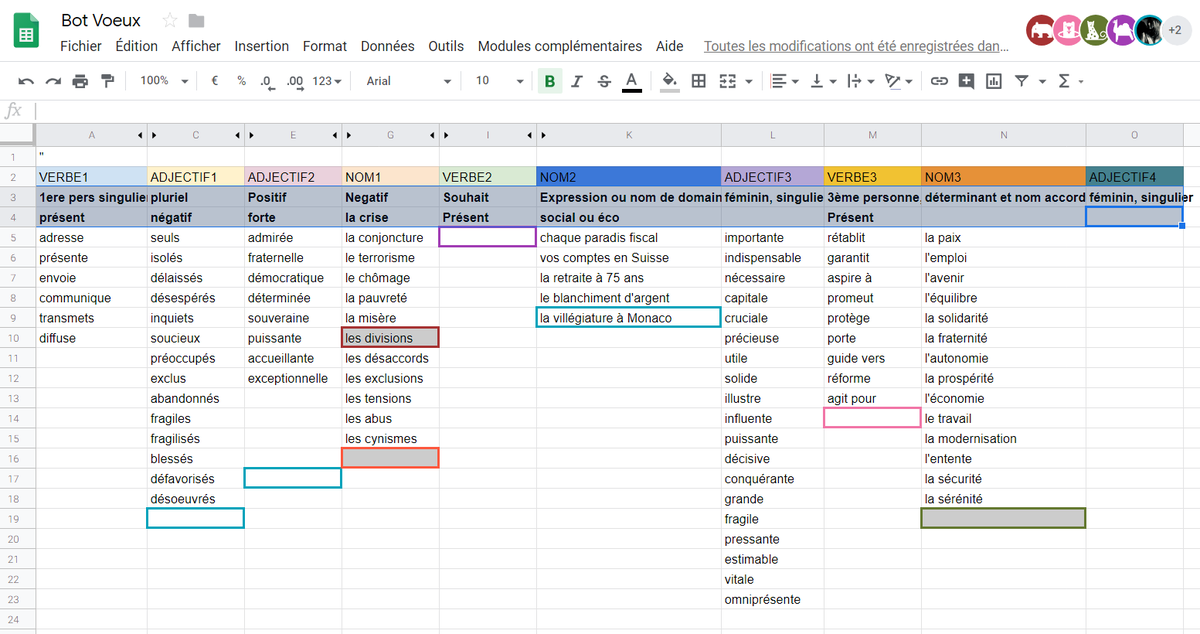Viewport: 1200px width, 634px height.
Task: Select the ADJECTIF4 header cell
Action: point(1135,177)
